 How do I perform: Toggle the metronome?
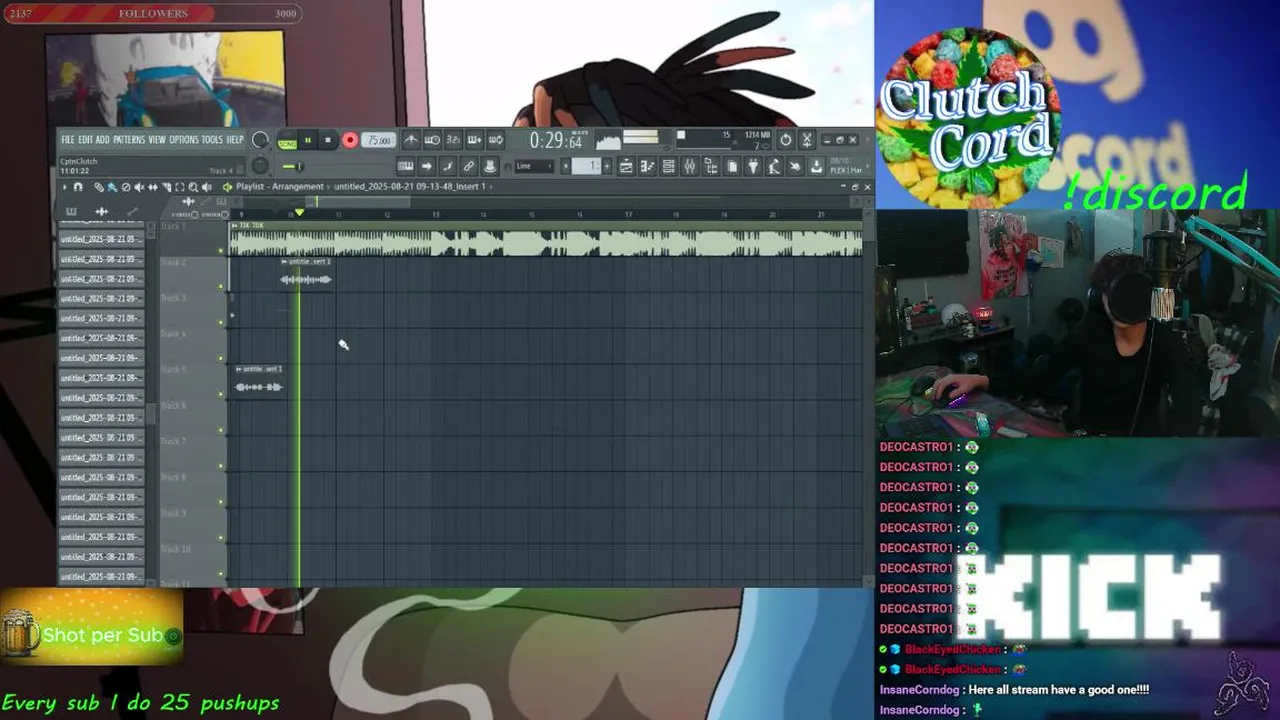click(412, 140)
